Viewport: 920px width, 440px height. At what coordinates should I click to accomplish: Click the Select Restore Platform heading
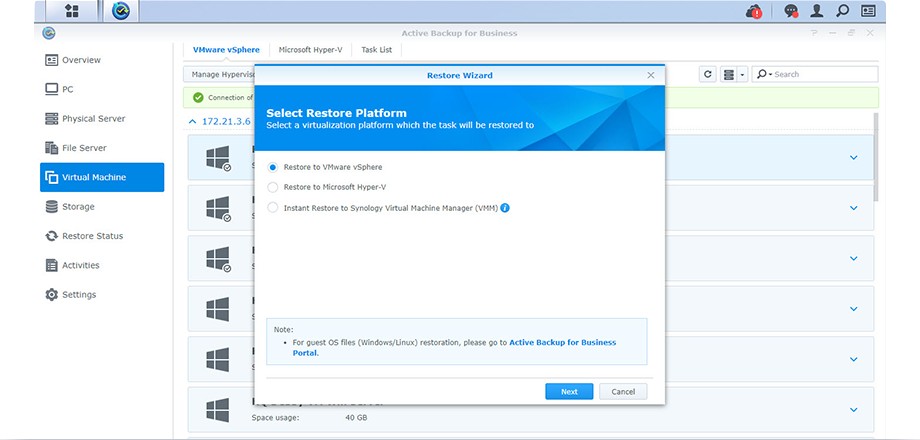(x=336, y=113)
